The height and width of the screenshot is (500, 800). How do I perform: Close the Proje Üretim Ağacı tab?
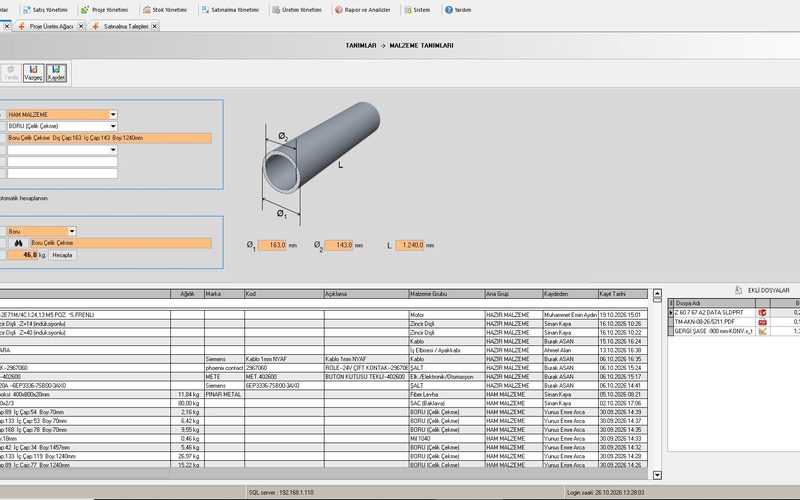(x=81, y=26)
